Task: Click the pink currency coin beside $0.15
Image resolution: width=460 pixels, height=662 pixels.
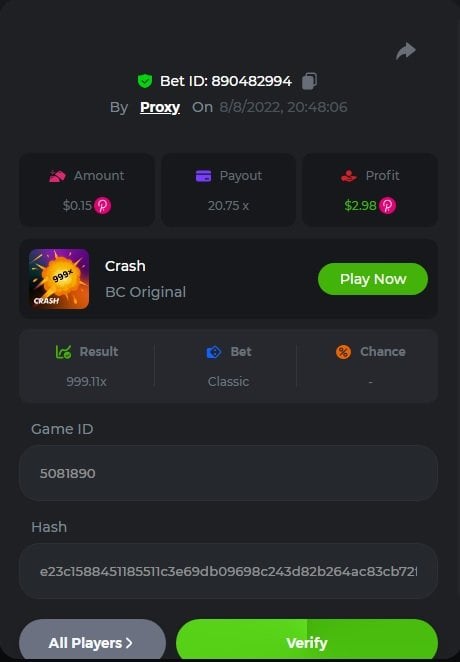Action: click(x=103, y=206)
